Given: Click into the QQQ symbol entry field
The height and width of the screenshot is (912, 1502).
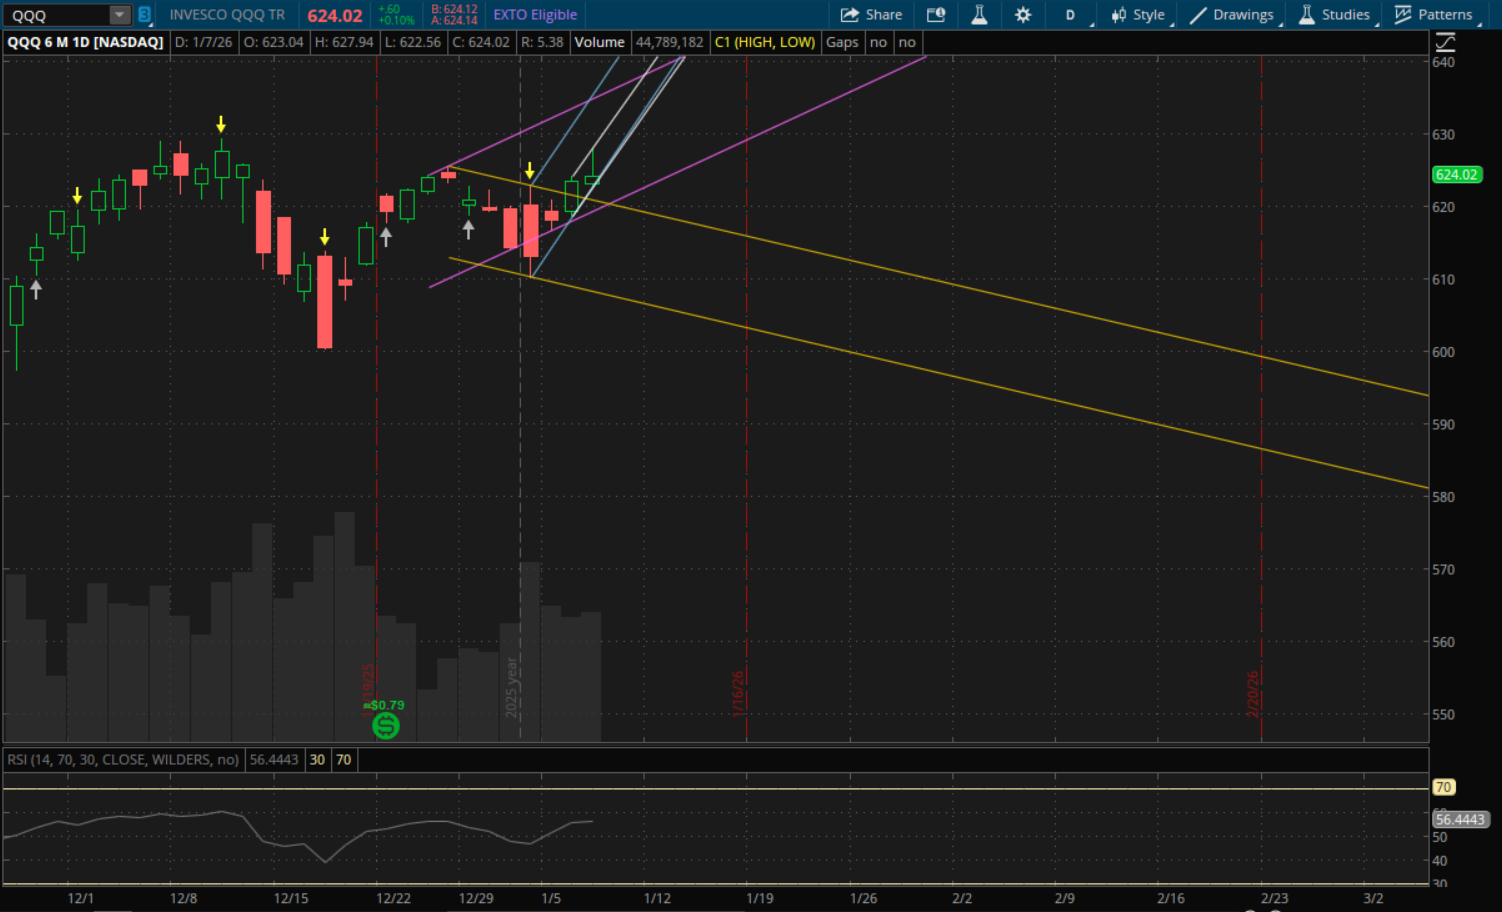Looking at the screenshot, I should (x=57, y=15).
